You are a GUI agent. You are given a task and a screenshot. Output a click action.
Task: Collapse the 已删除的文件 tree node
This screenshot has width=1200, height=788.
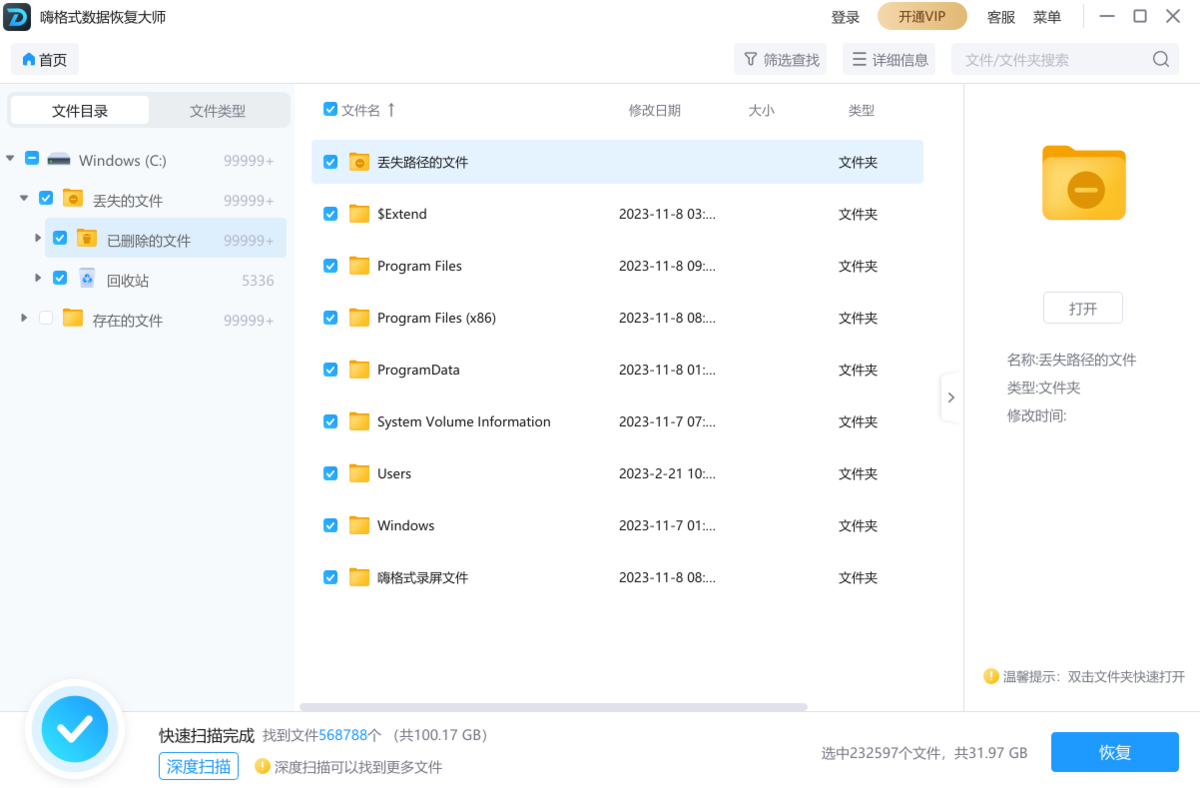pos(36,238)
